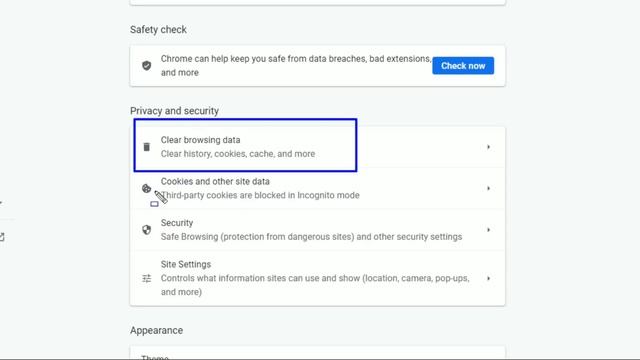Click 'Clear history, cookies, cache, and more' text
The width and height of the screenshot is (640, 360).
click(238, 154)
